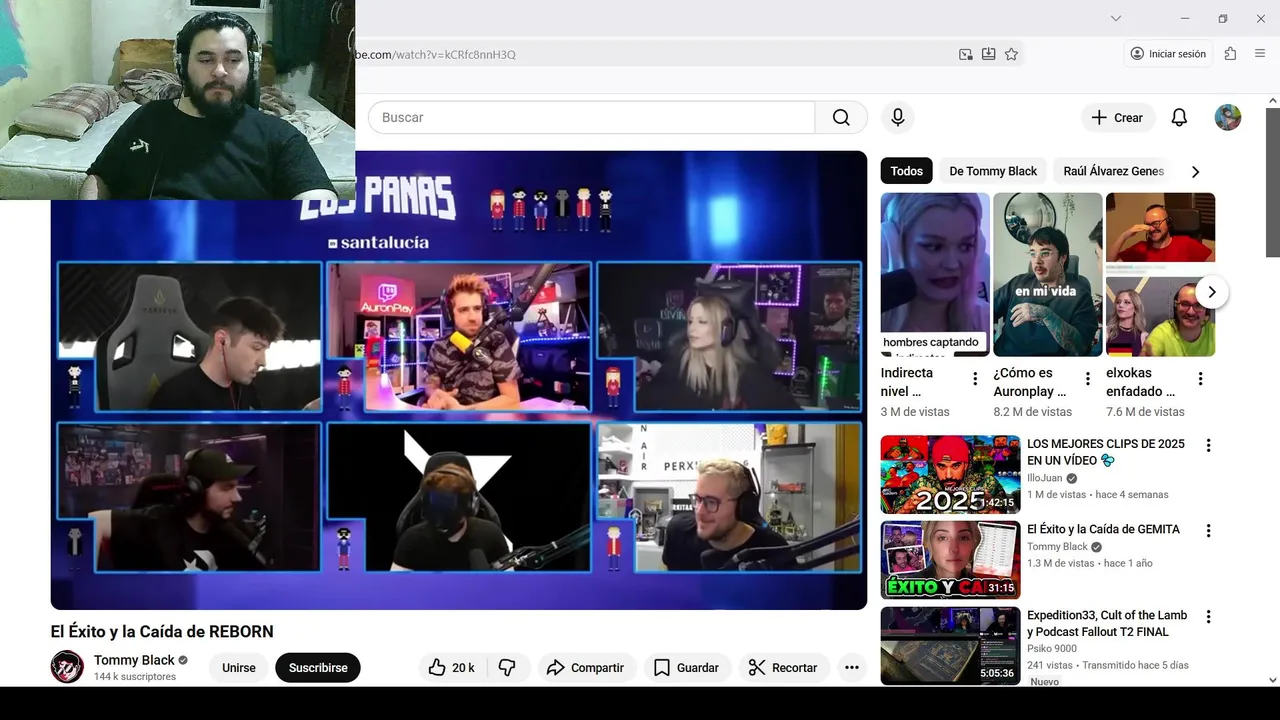This screenshot has height=720, width=1280.
Task: Open elxokas enfadado short thumbnail
Action: [1160, 274]
